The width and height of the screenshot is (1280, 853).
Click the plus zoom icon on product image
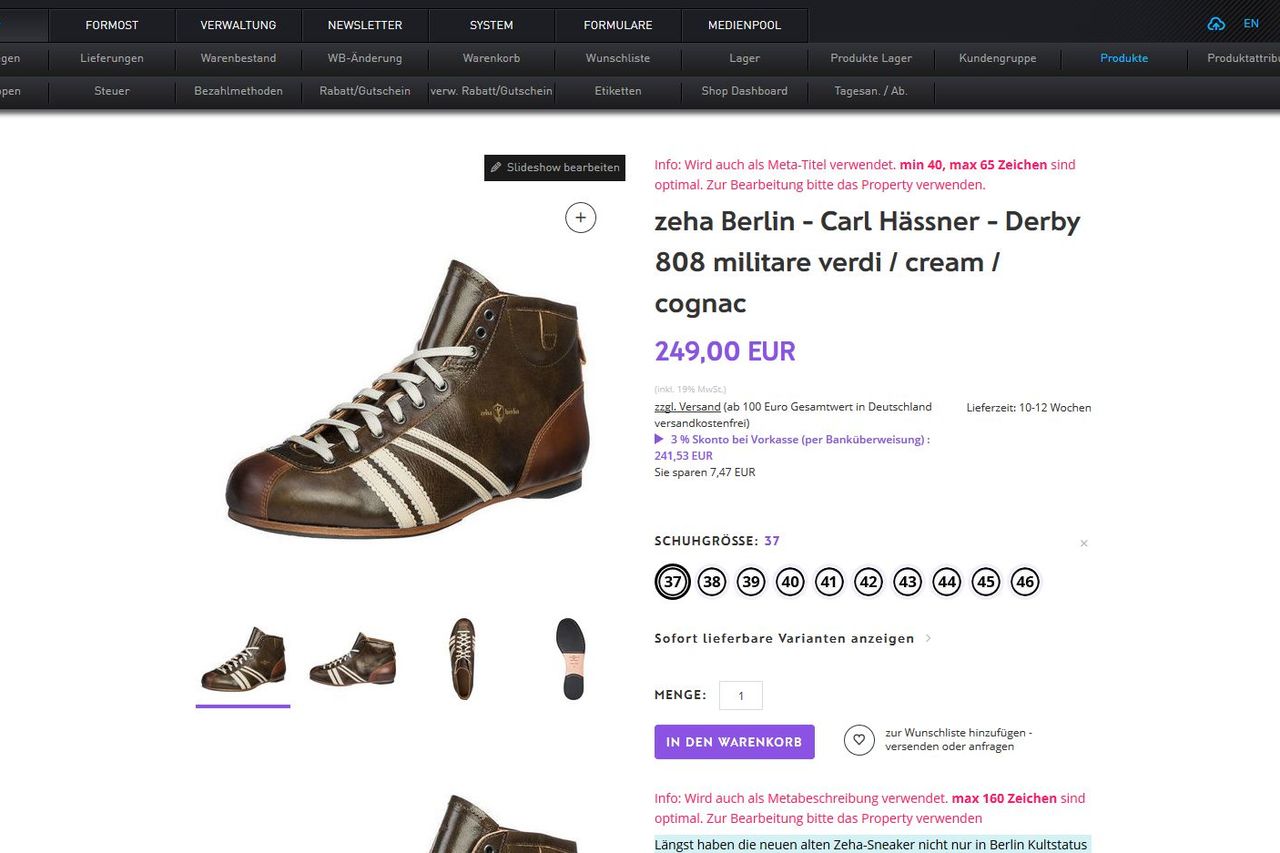point(580,217)
